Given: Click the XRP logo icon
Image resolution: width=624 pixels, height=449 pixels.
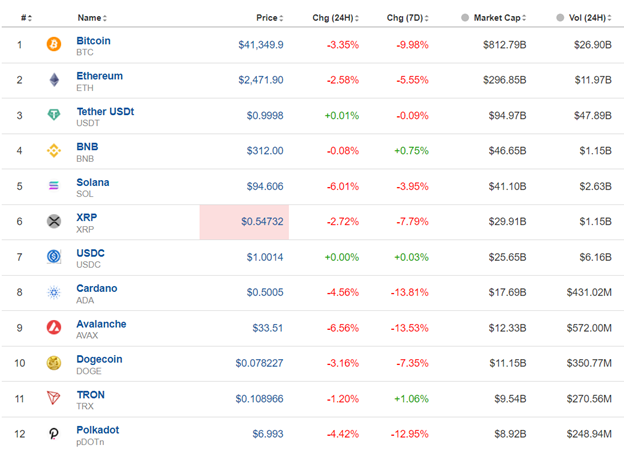Looking at the screenshot, I should [54, 221].
